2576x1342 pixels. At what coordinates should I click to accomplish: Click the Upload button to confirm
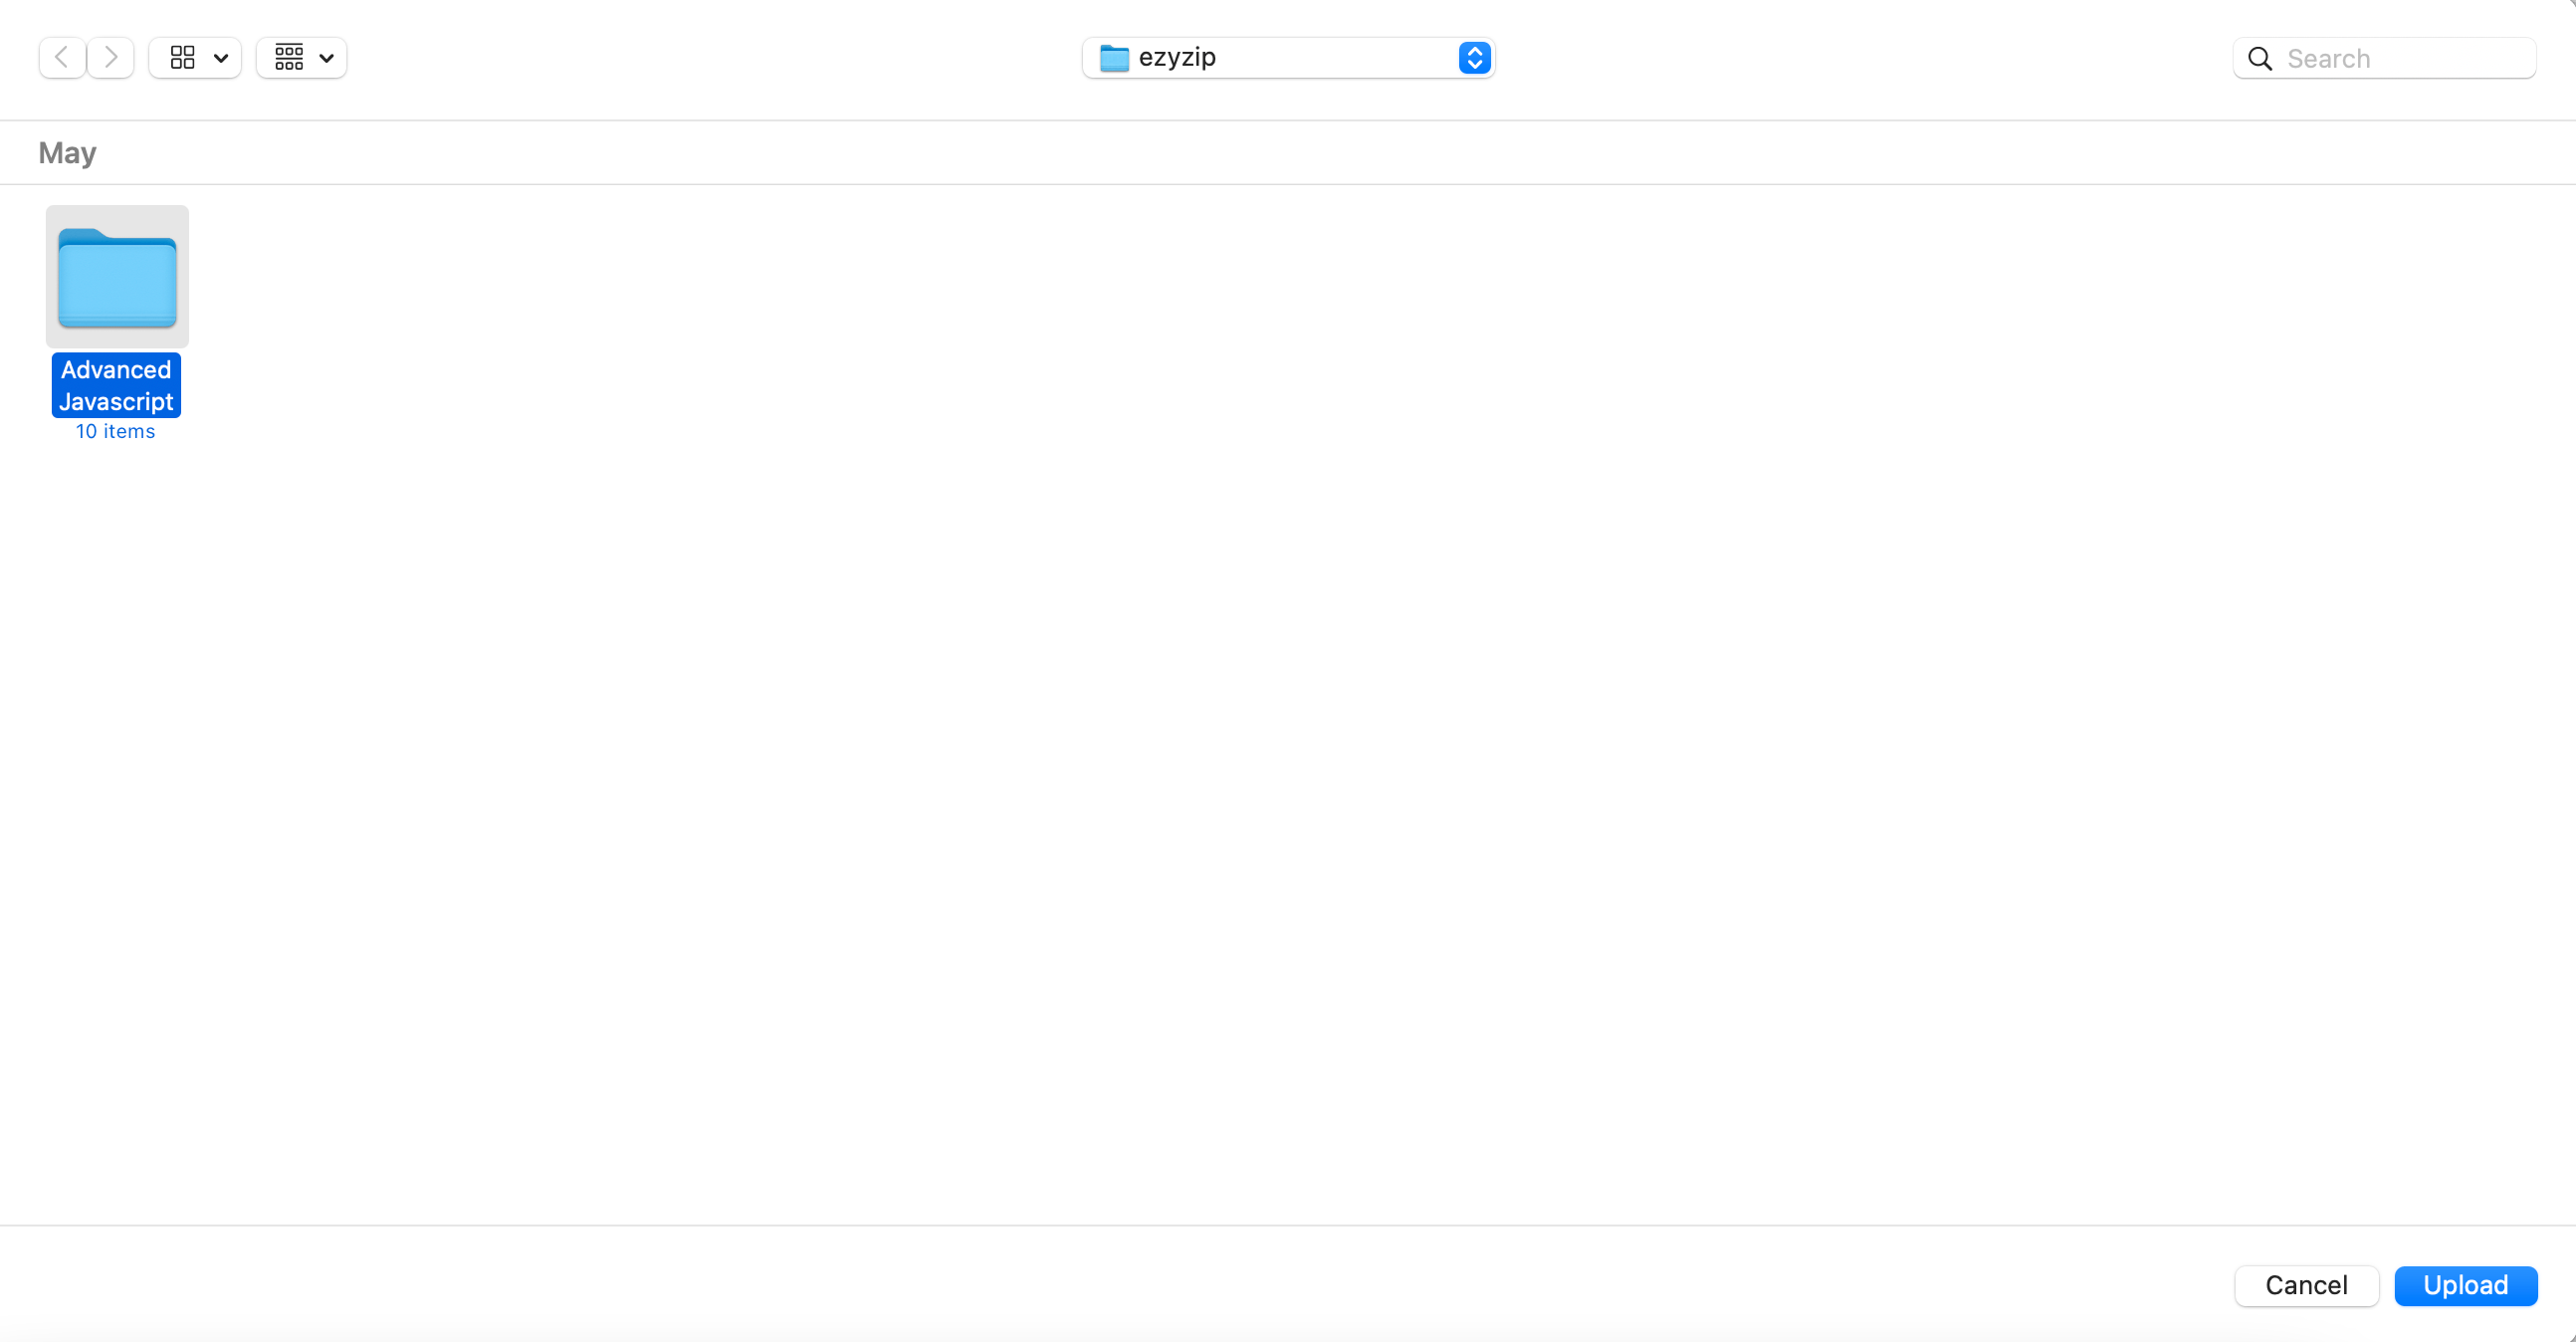coord(2466,1286)
